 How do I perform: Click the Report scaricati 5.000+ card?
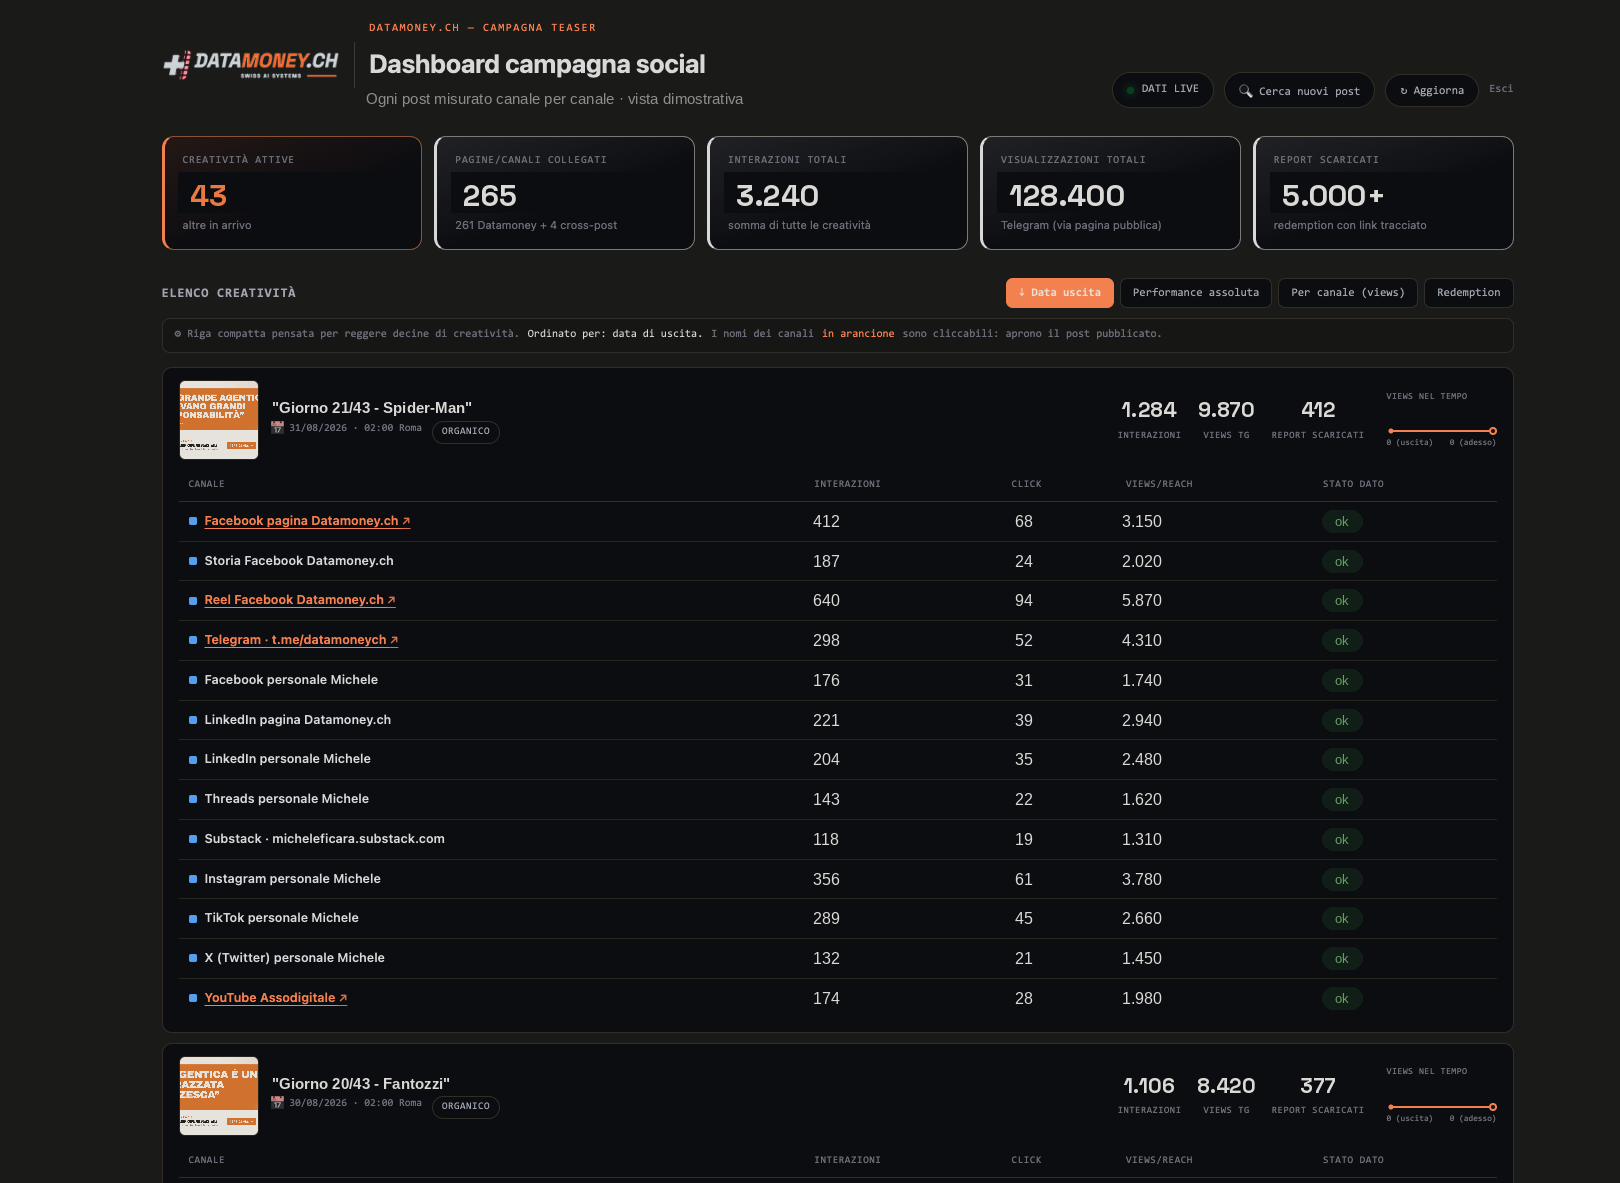coord(1384,193)
